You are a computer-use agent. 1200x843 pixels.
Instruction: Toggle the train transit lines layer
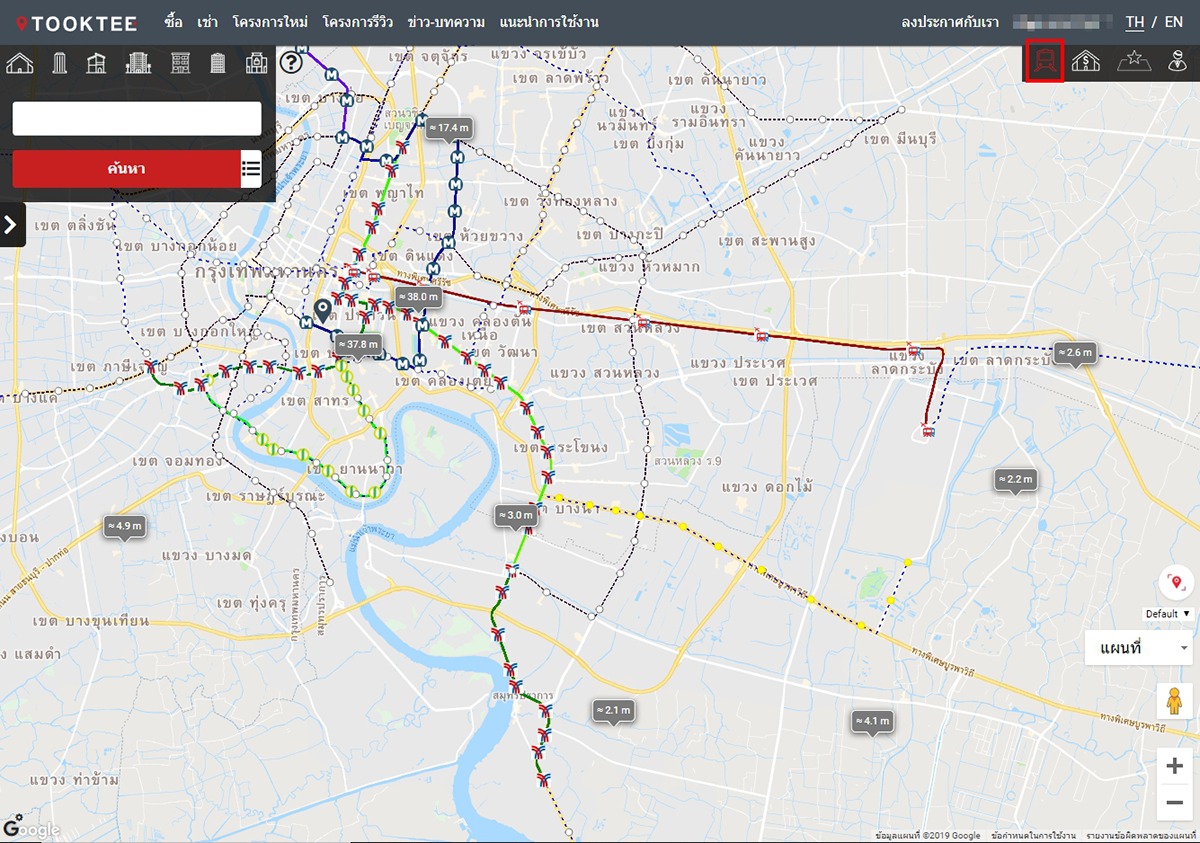pos(1045,62)
